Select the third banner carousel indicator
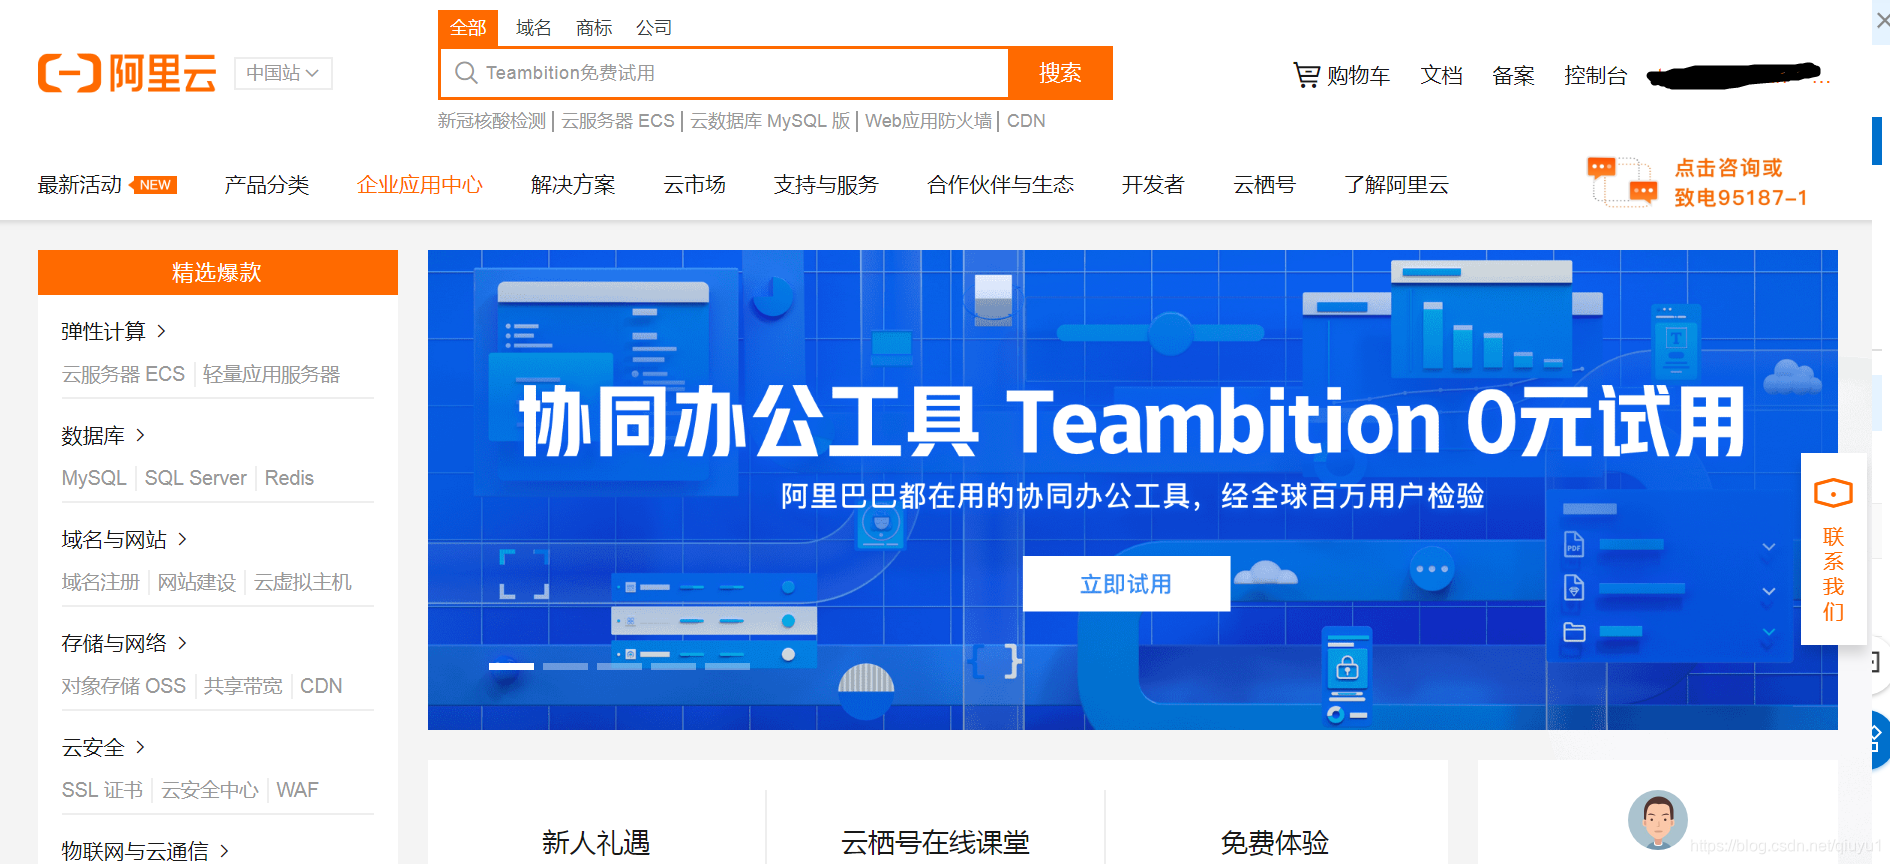This screenshot has height=864, width=1890. point(619,666)
